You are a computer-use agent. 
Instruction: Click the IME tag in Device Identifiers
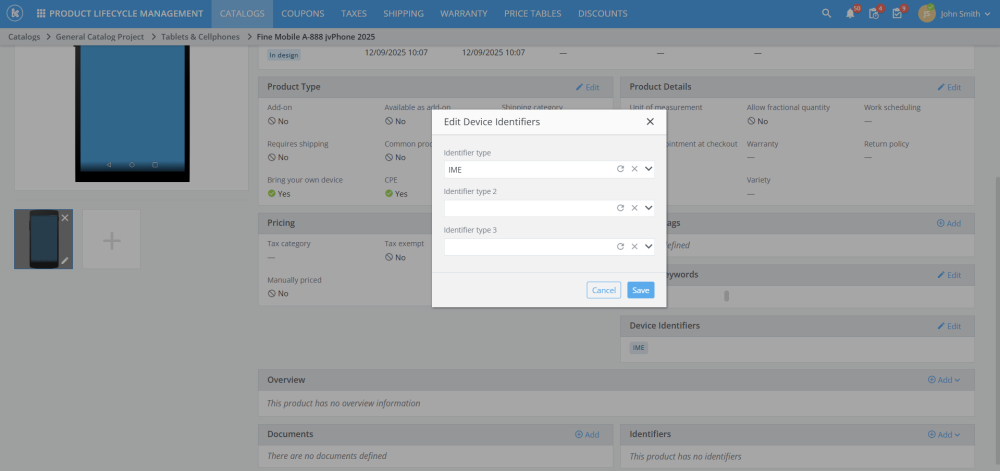click(x=638, y=348)
